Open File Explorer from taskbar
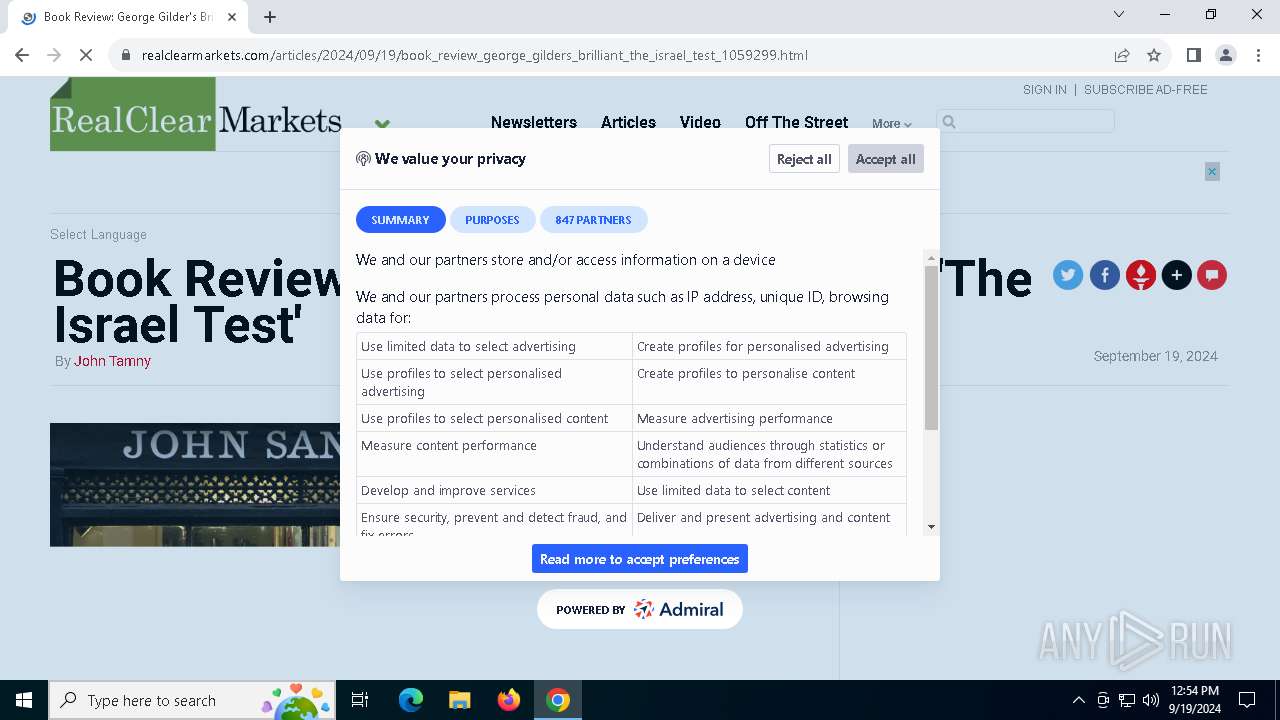 coord(459,700)
